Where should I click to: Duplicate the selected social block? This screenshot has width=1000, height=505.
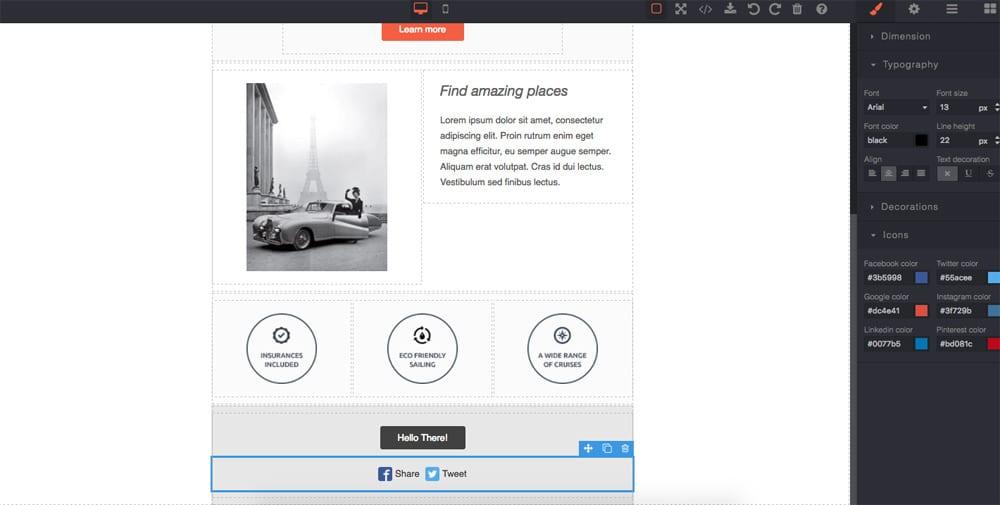click(607, 449)
